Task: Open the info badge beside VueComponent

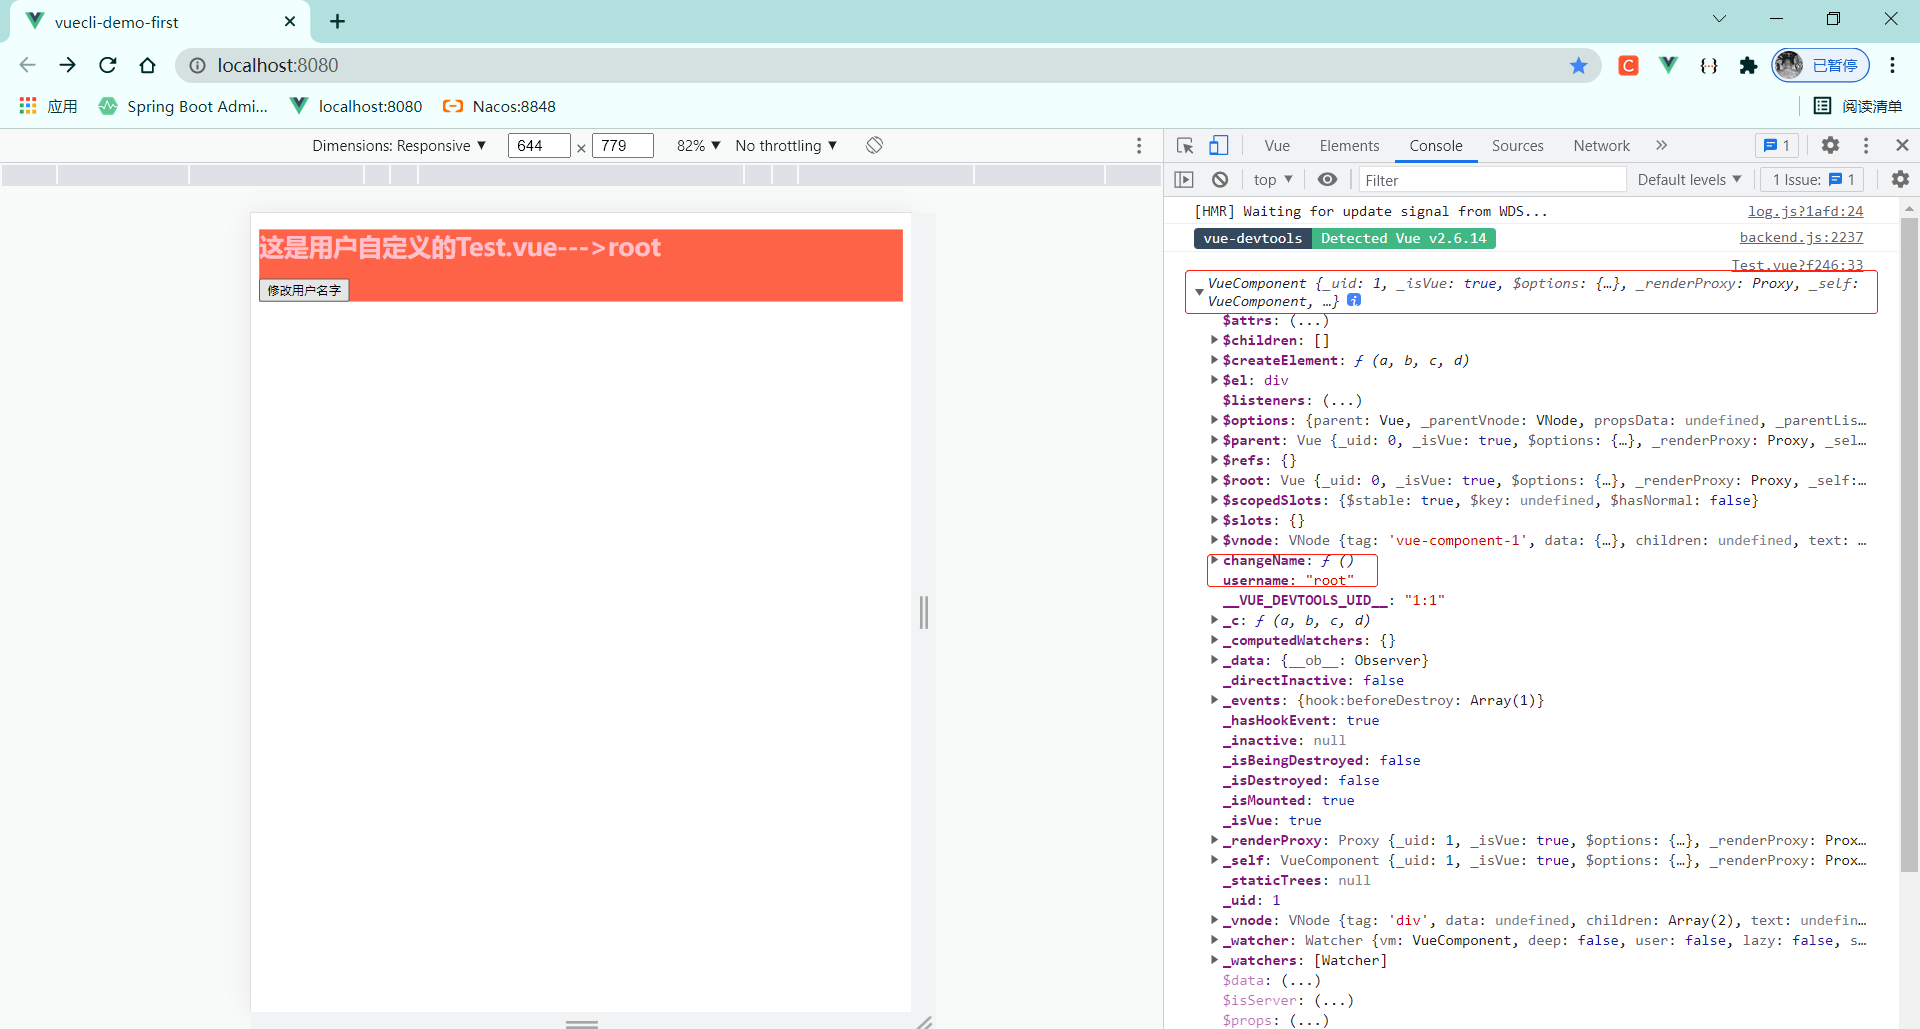Action: coord(1354,300)
